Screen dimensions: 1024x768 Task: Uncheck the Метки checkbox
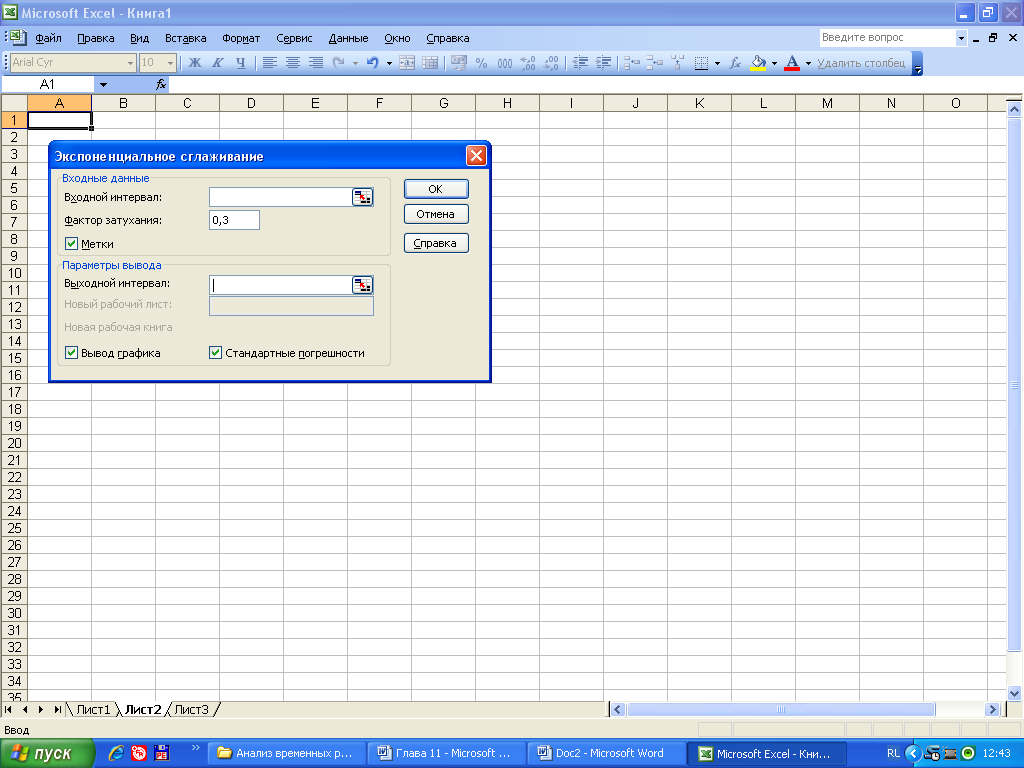[72, 244]
